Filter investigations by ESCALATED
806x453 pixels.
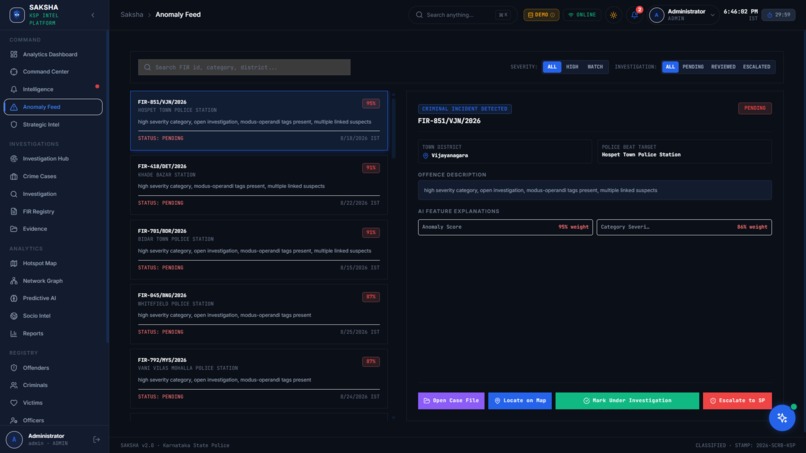coord(756,67)
